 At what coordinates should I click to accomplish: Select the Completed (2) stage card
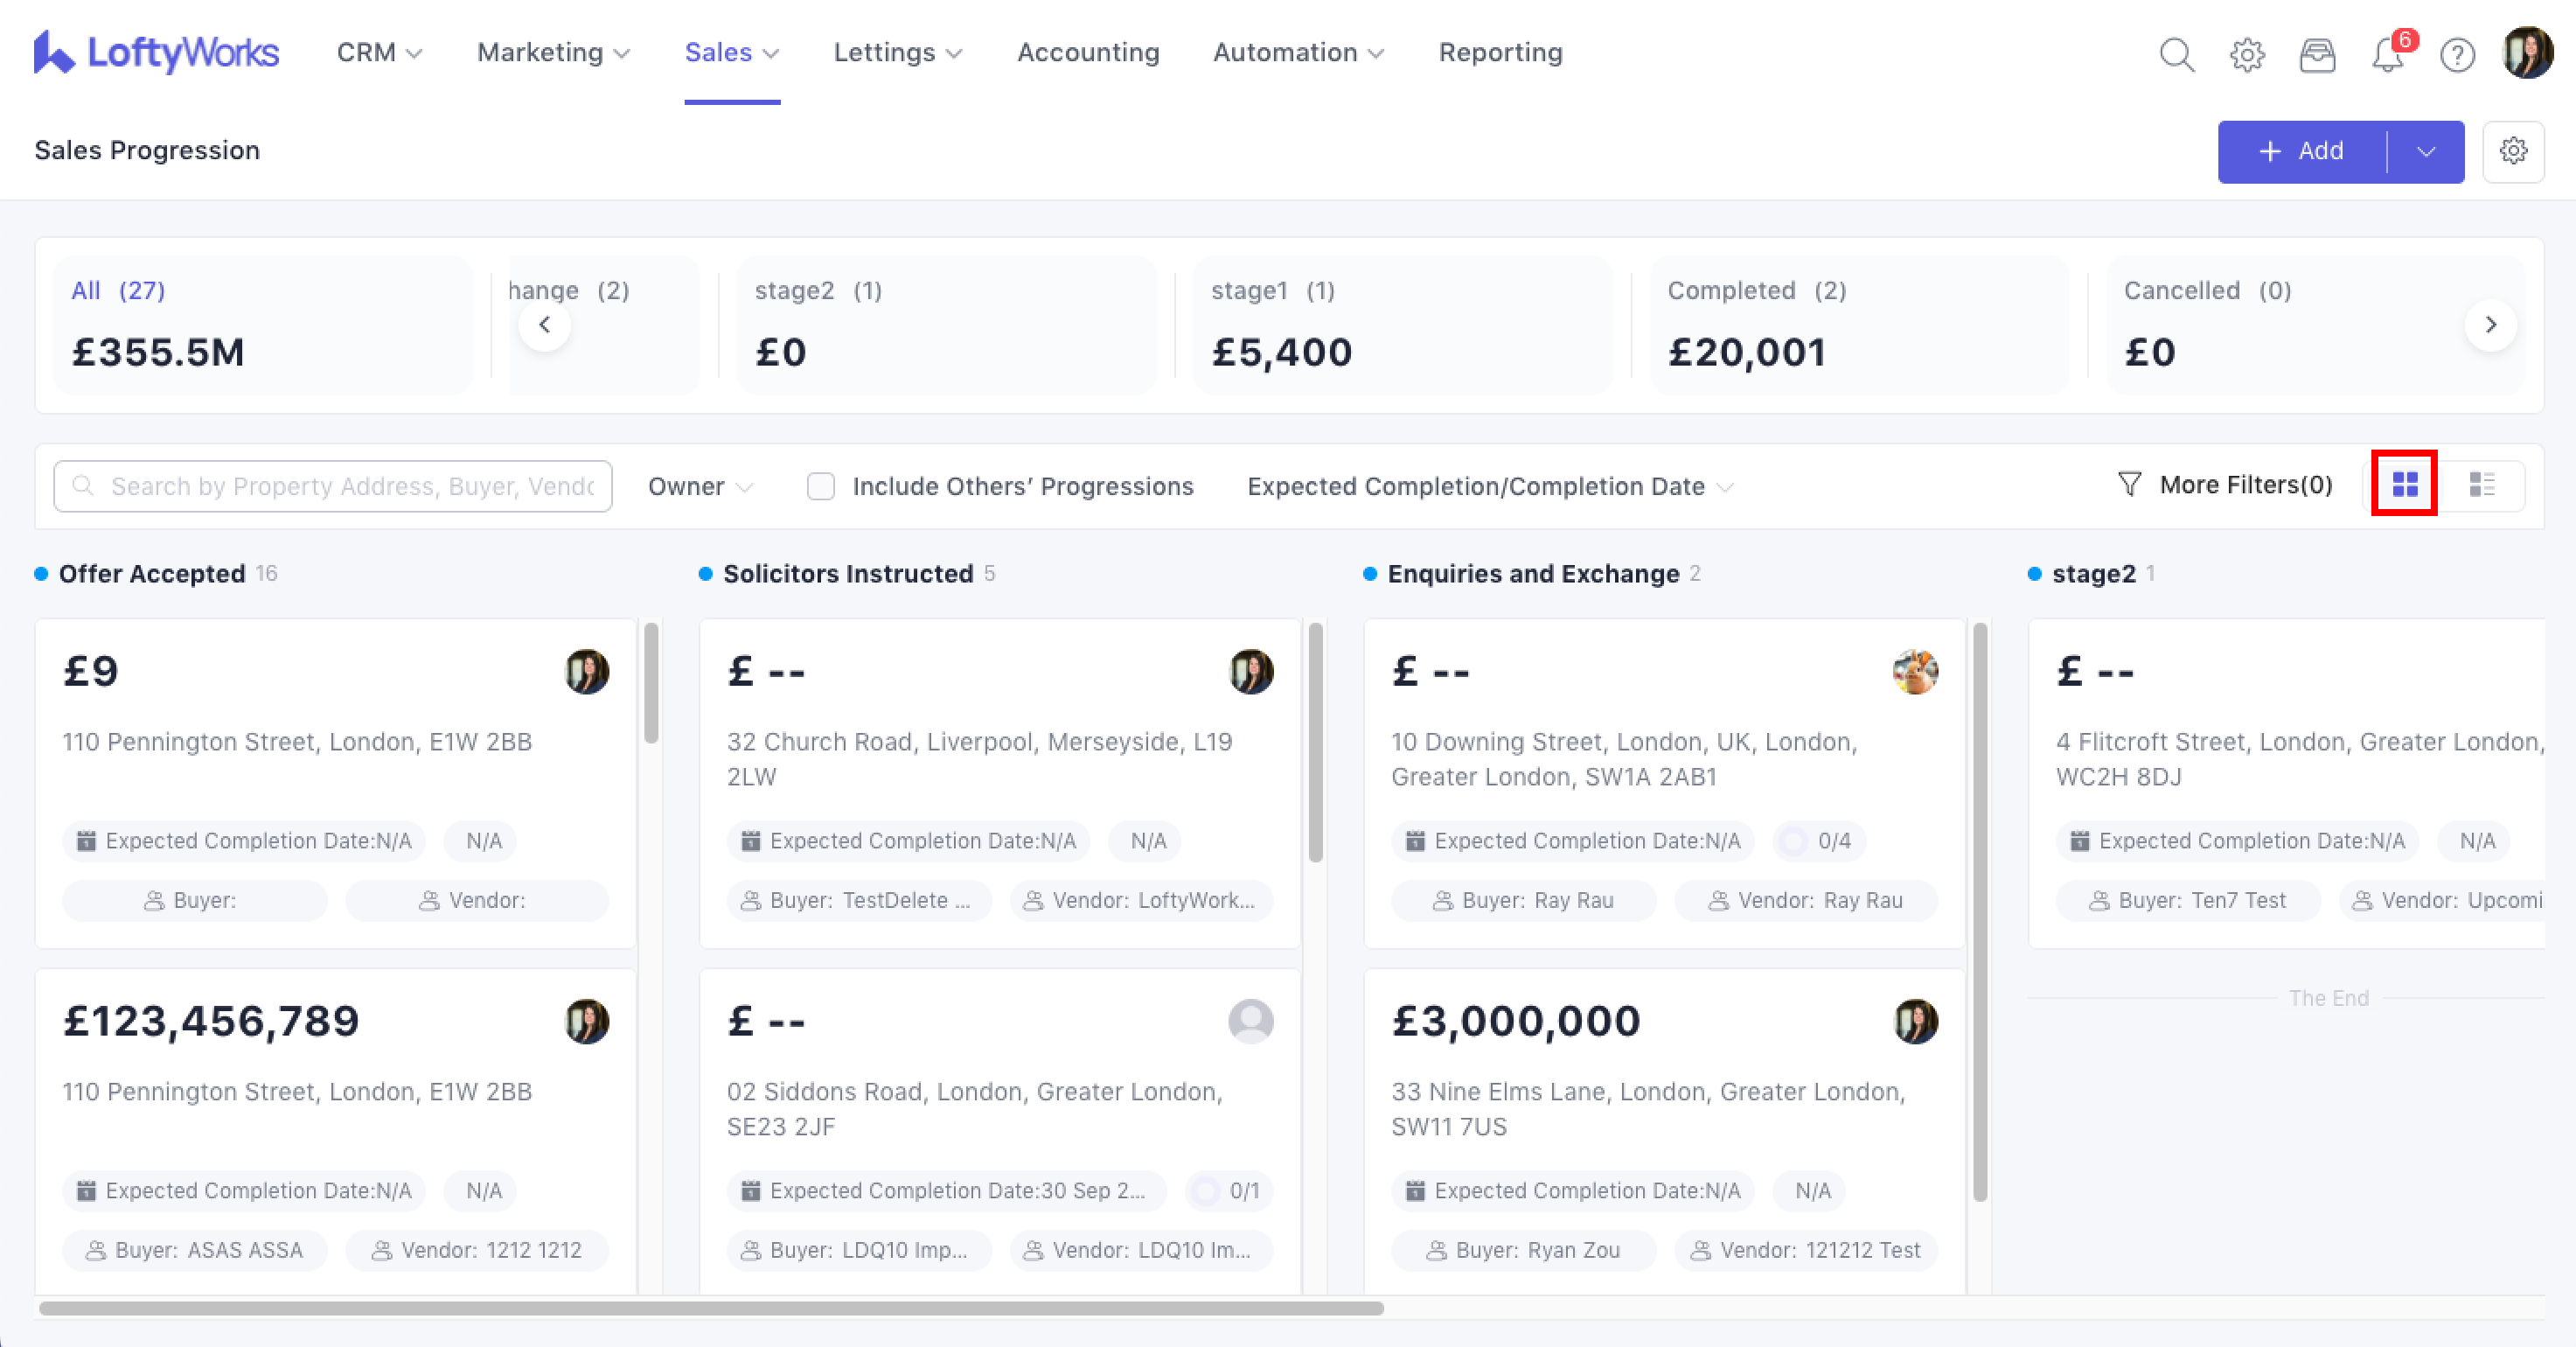tap(1856, 324)
